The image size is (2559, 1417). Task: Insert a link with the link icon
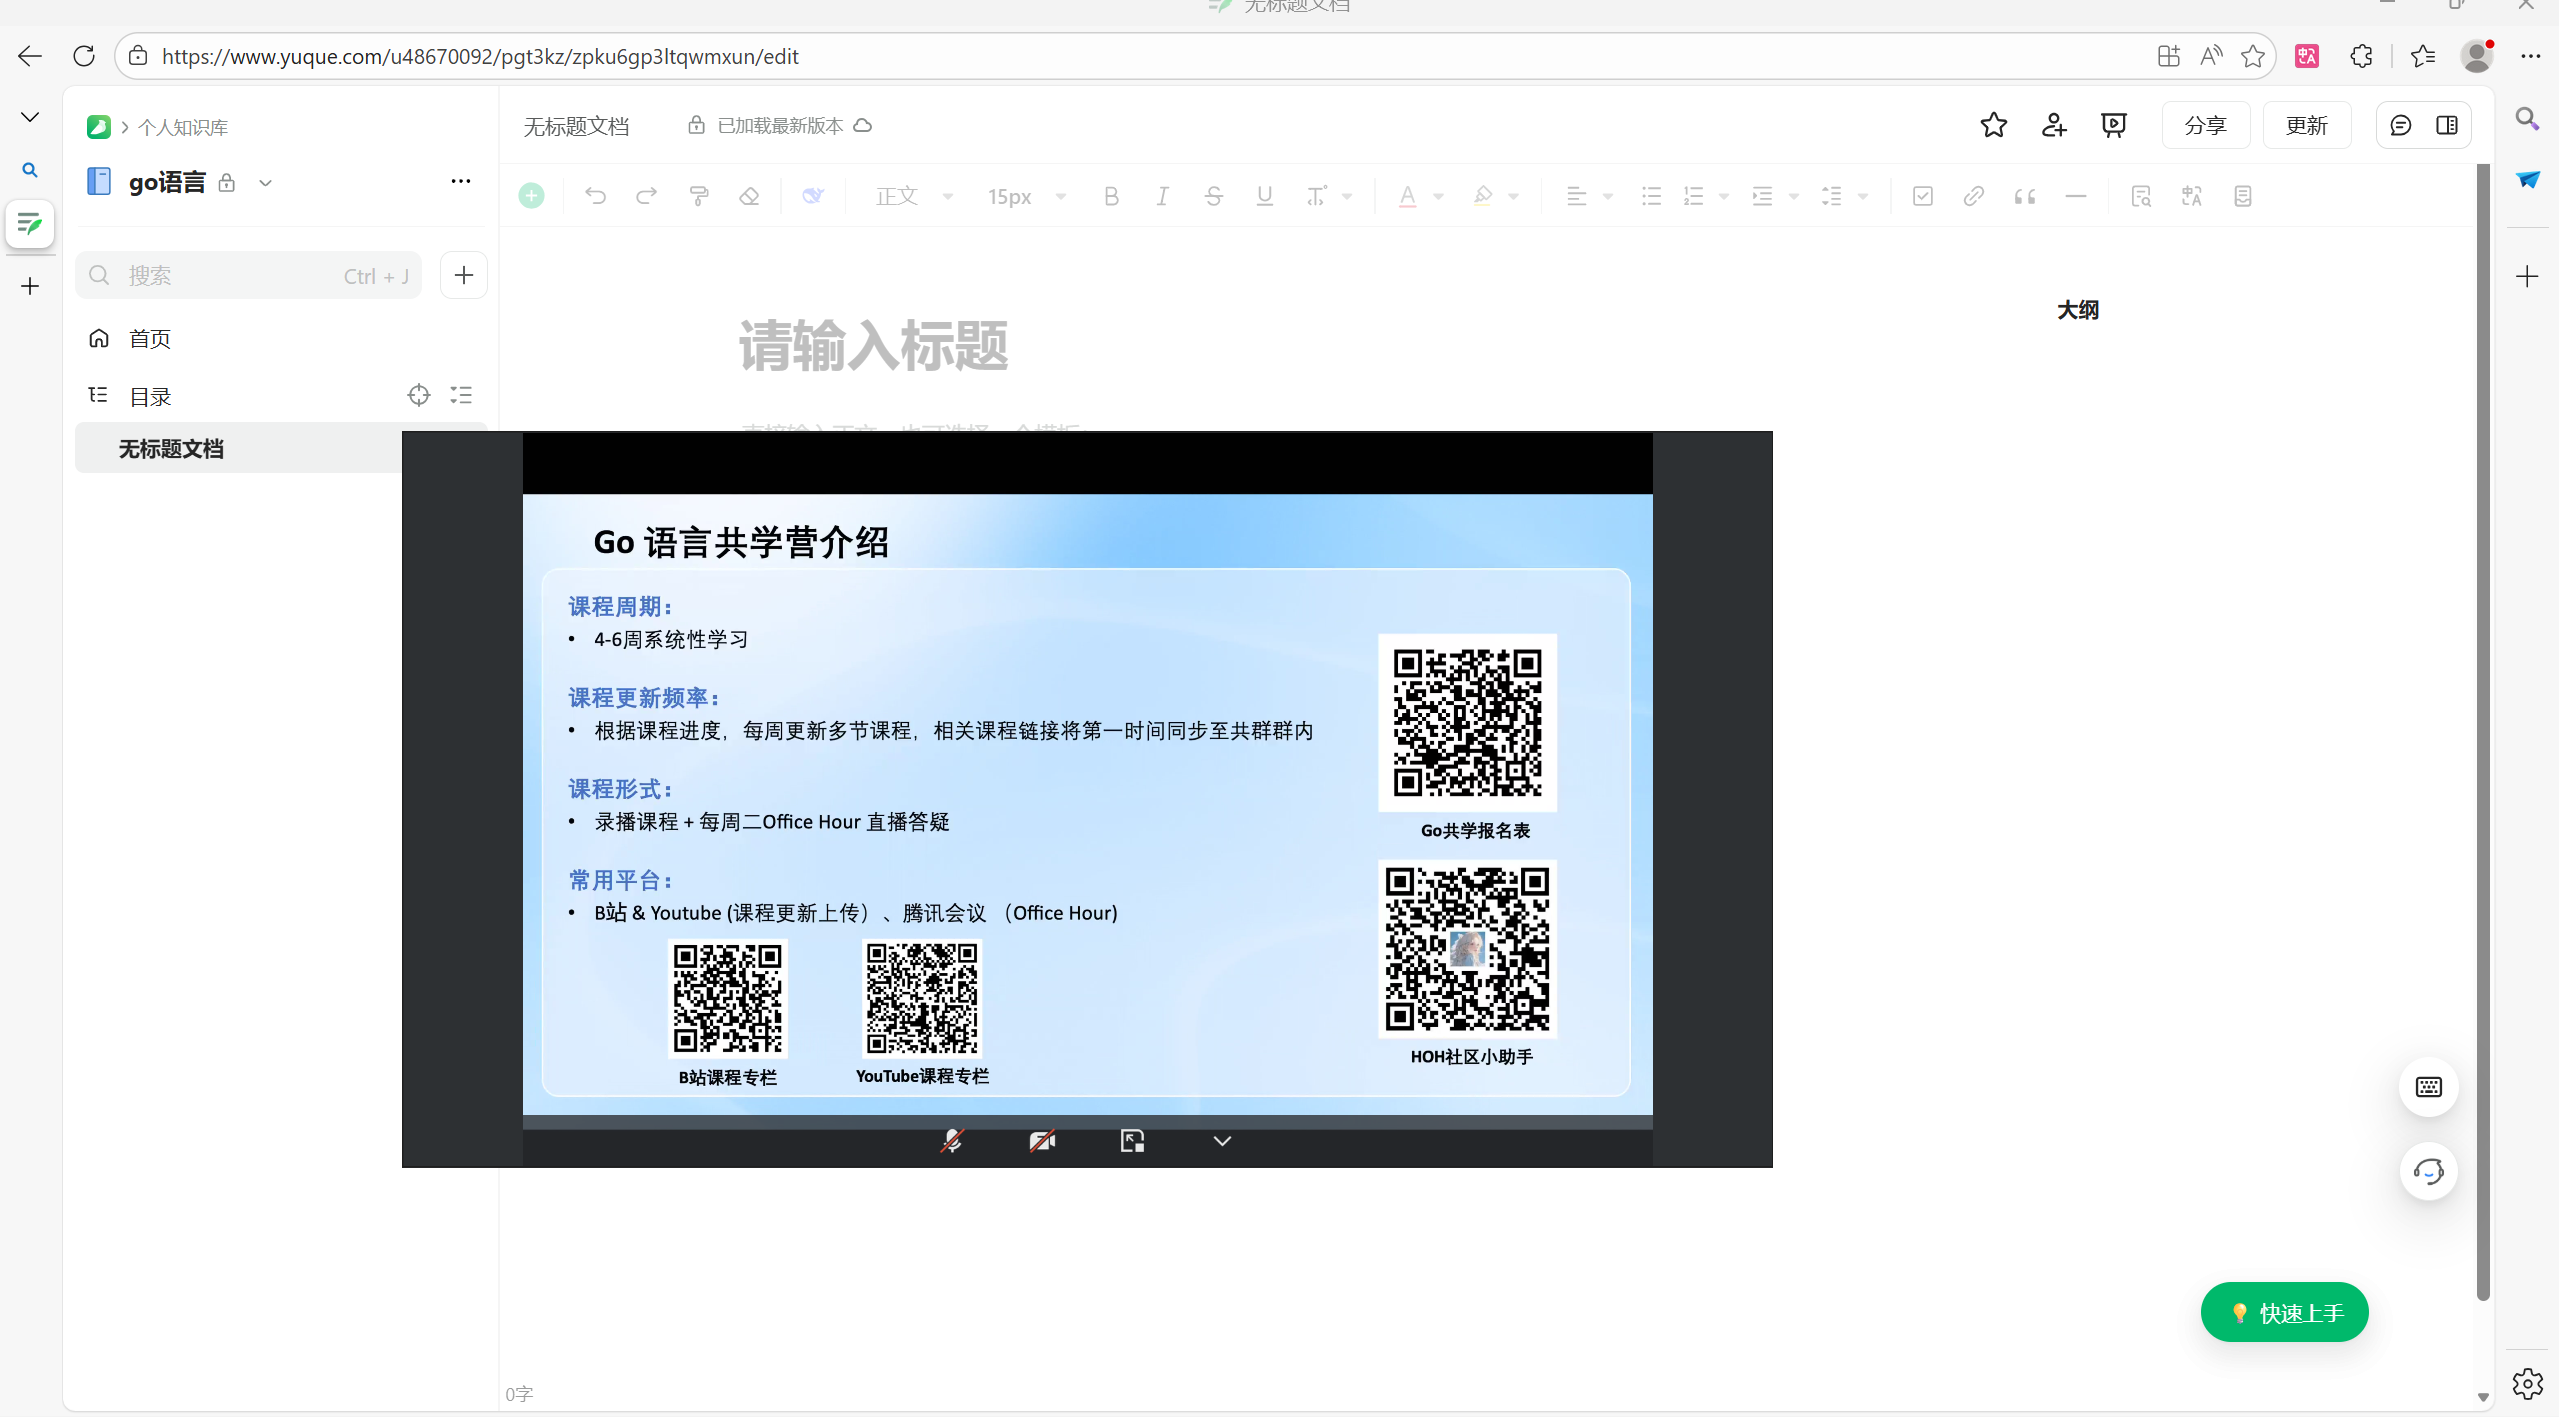(x=1973, y=196)
